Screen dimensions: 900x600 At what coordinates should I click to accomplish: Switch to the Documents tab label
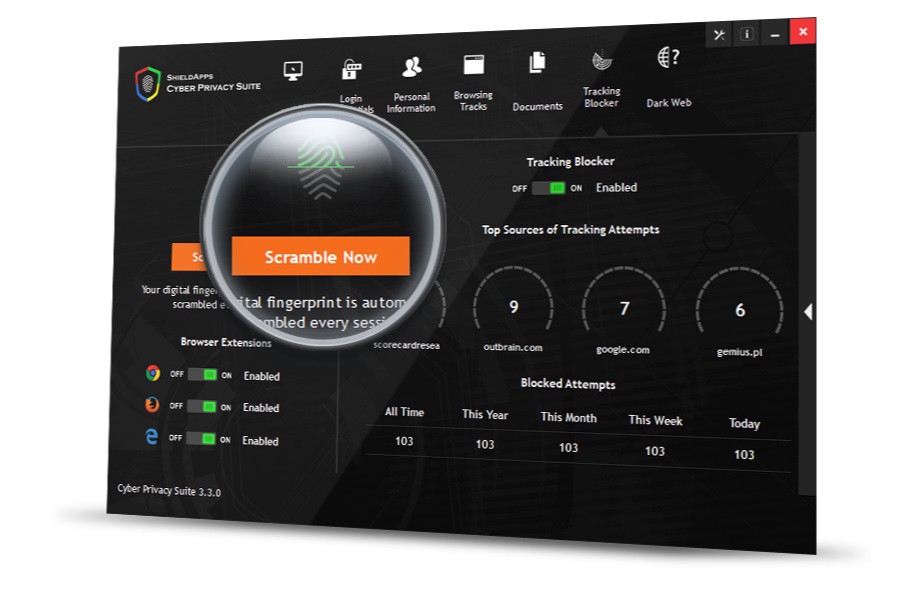[537, 106]
